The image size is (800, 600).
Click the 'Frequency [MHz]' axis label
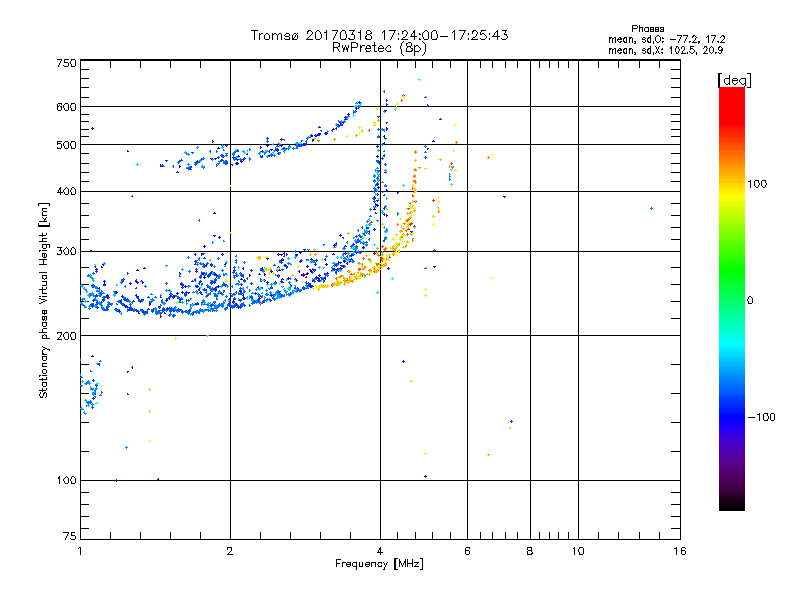pos(379,564)
